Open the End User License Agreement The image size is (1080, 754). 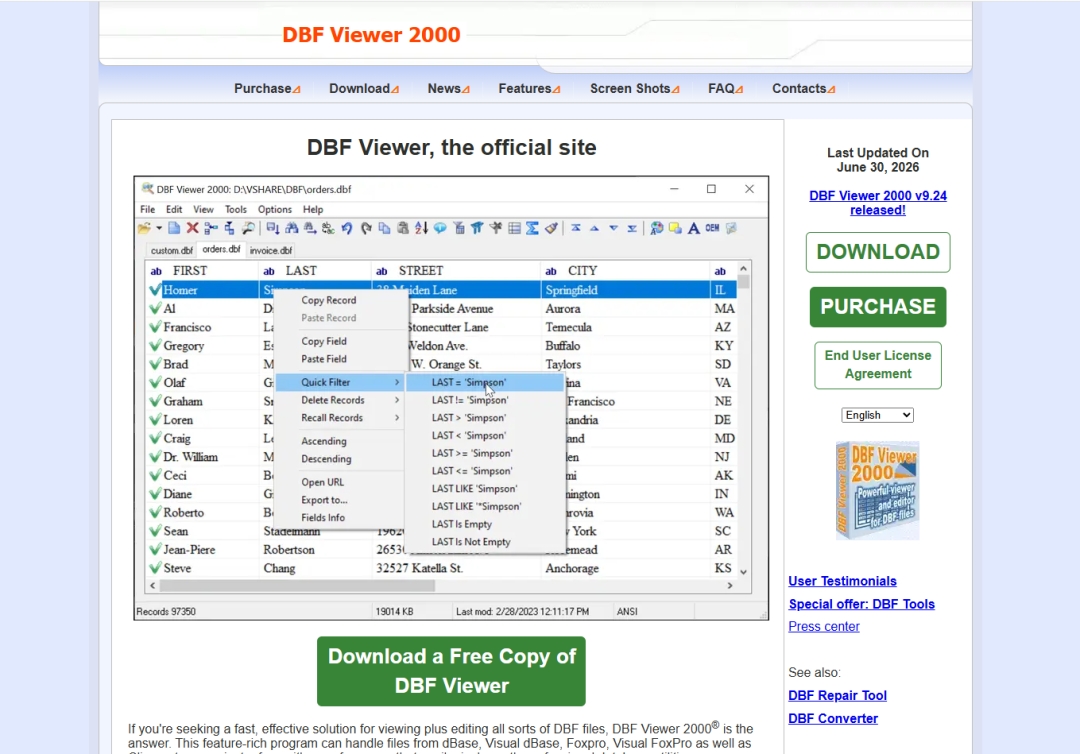[x=878, y=365]
